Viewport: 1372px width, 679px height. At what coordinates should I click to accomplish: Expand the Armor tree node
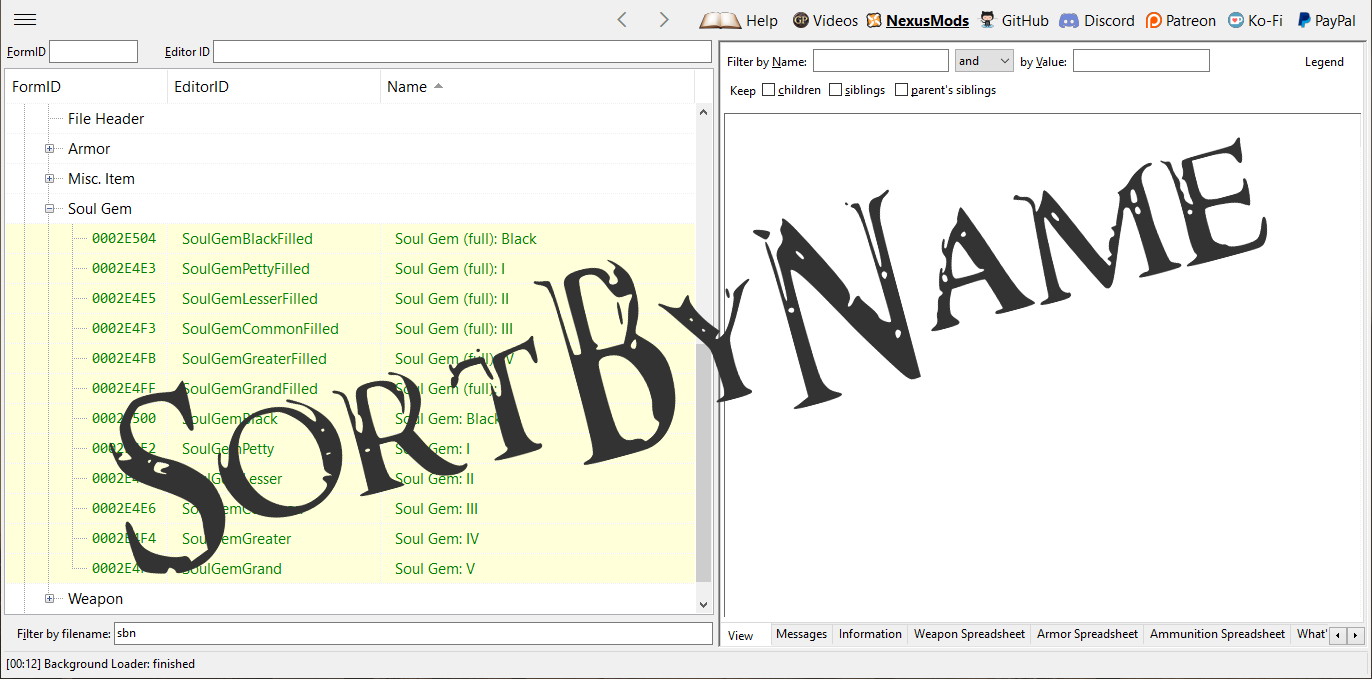[x=49, y=149]
